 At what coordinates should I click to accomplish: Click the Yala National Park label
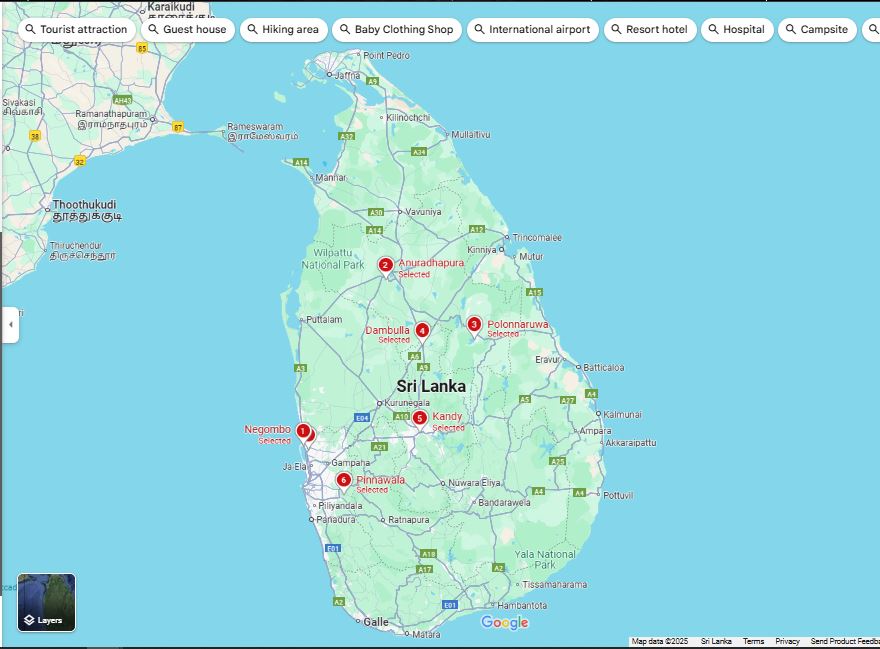[544, 559]
